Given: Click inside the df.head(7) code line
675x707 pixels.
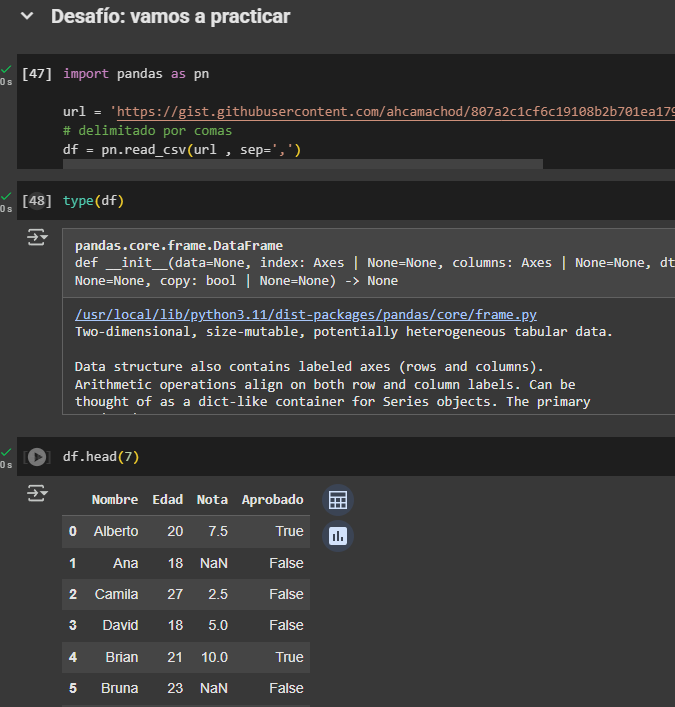Looking at the screenshot, I should pos(101,457).
